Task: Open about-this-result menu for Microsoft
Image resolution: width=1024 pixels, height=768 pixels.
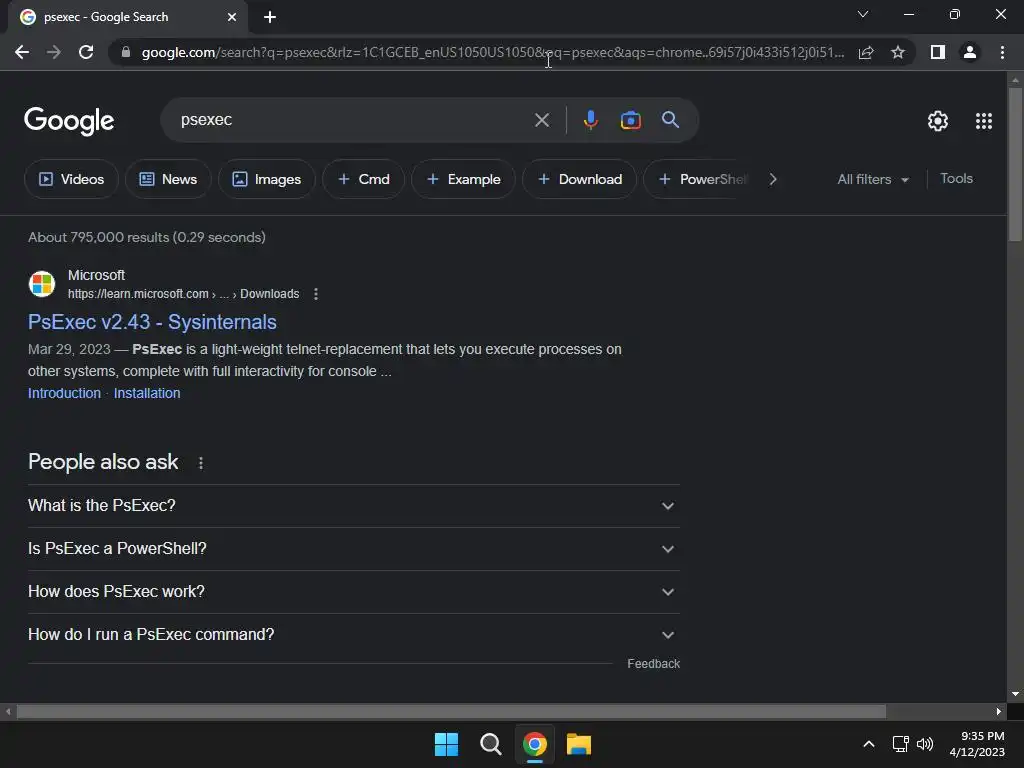Action: 316,294
